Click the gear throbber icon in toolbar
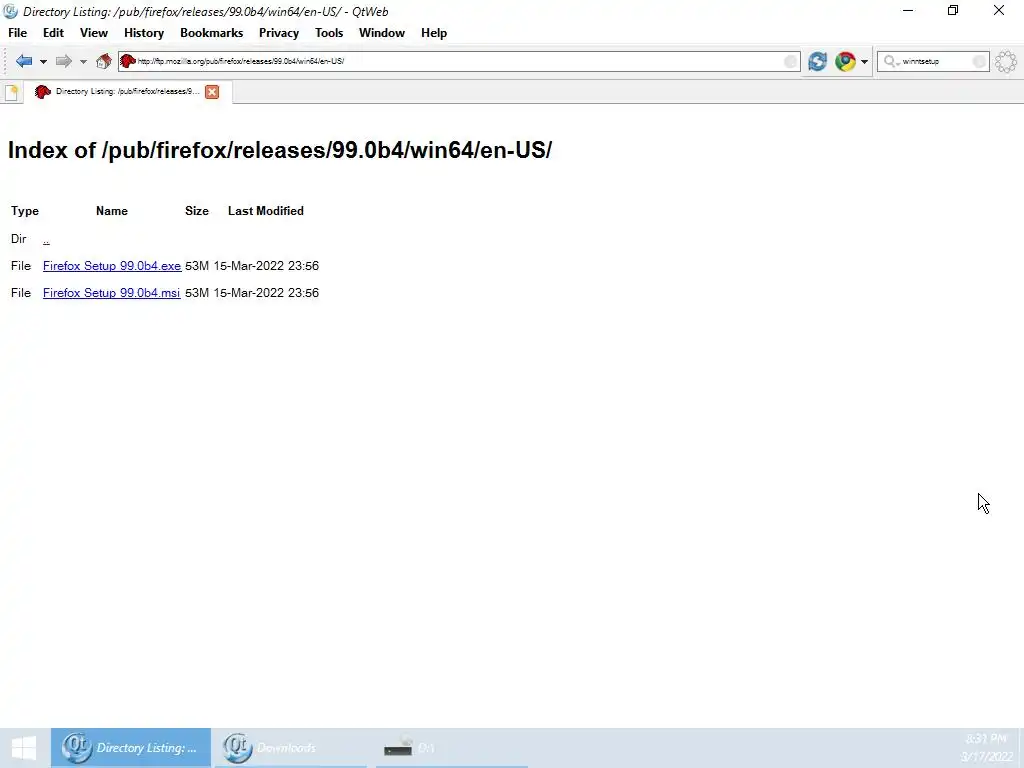Screen dimensions: 1024x768 click(1006, 61)
